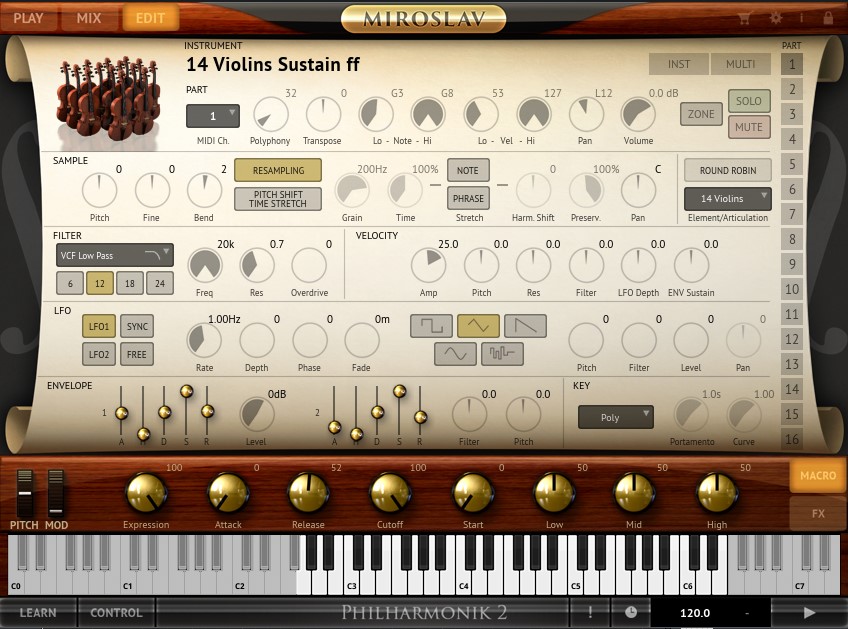Viewport: 848px width, 629px height.
Task: Click the Transpose knob
Action: [x=323, y=115]
